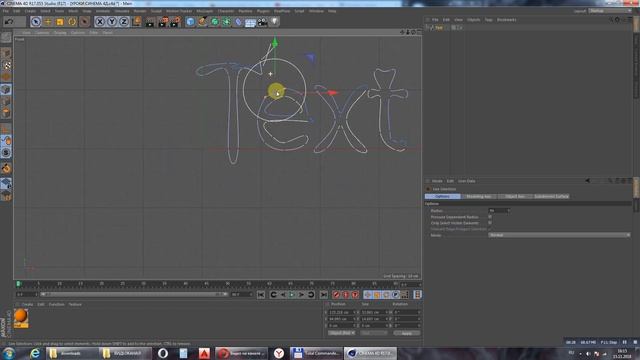The width and height of the screenshot is (640, 360).
Task: Go to end of animation
Action: point(323,295)
